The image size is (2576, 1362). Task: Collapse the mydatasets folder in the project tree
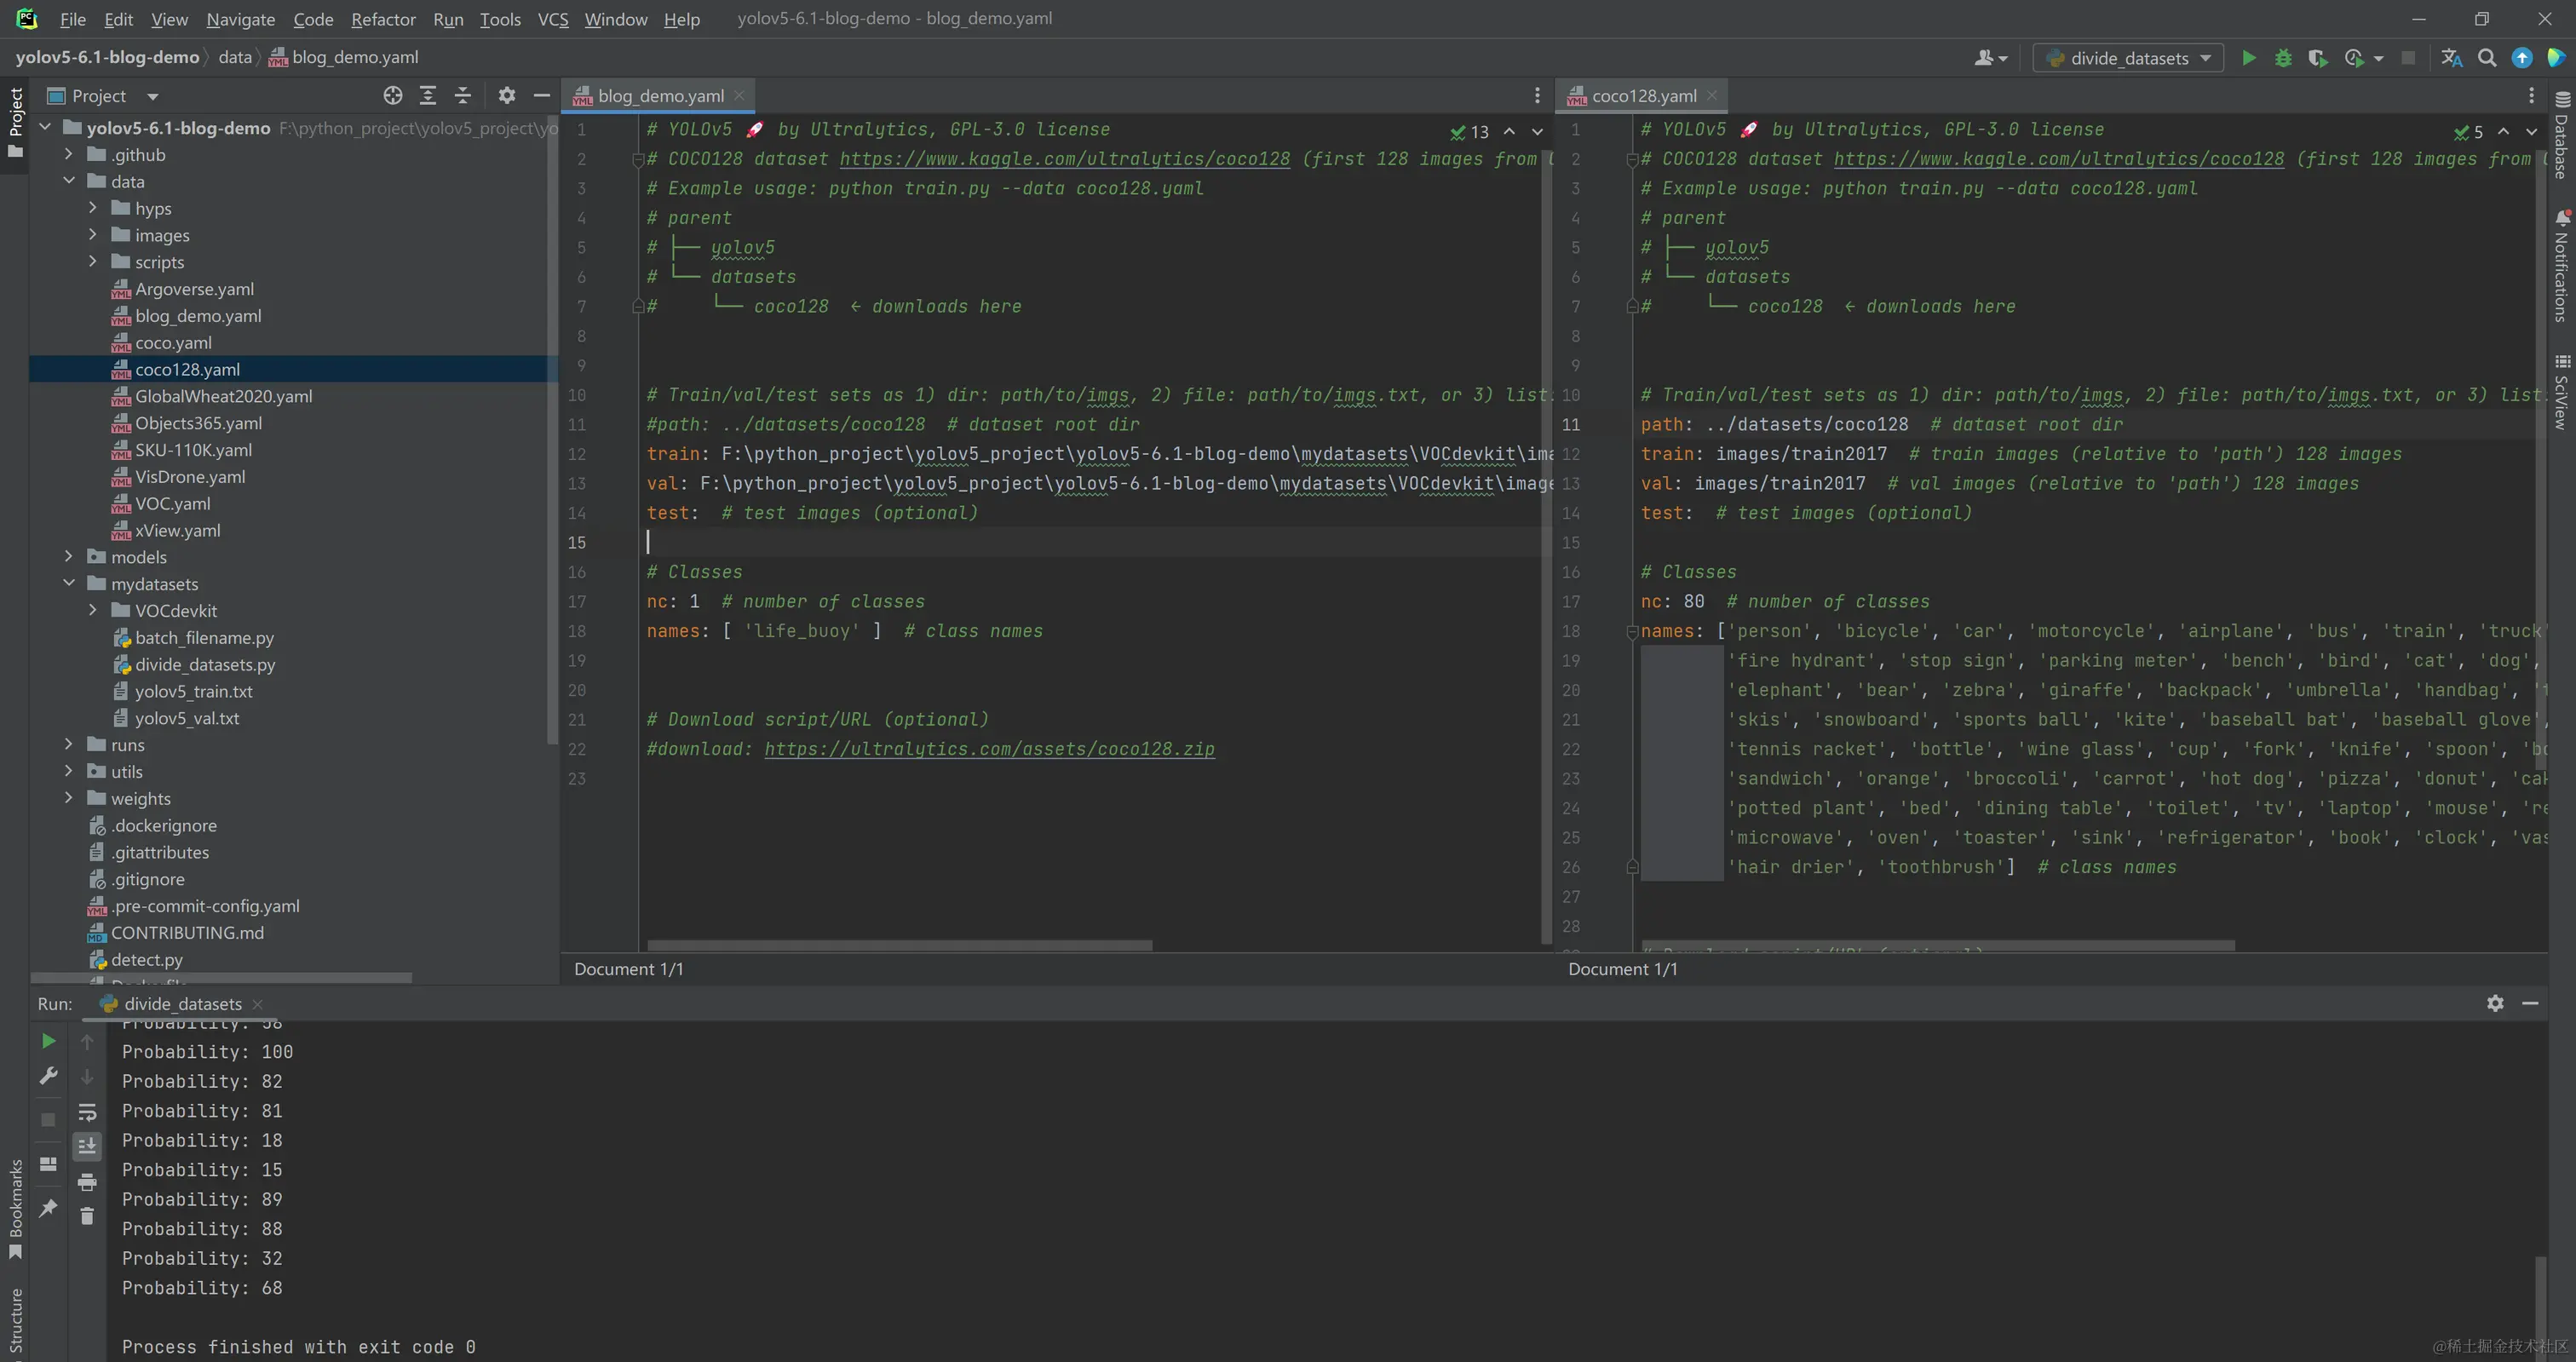[69, 584]
